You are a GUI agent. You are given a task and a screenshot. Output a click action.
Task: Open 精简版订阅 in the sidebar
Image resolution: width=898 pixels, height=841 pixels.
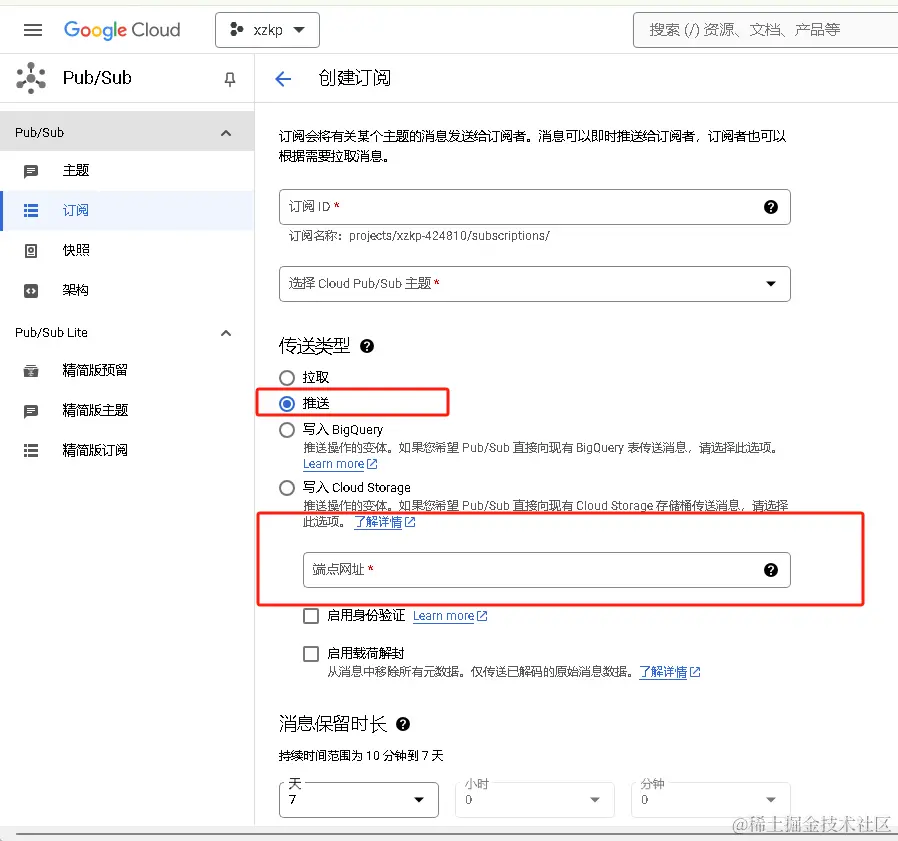coord(127,450)
